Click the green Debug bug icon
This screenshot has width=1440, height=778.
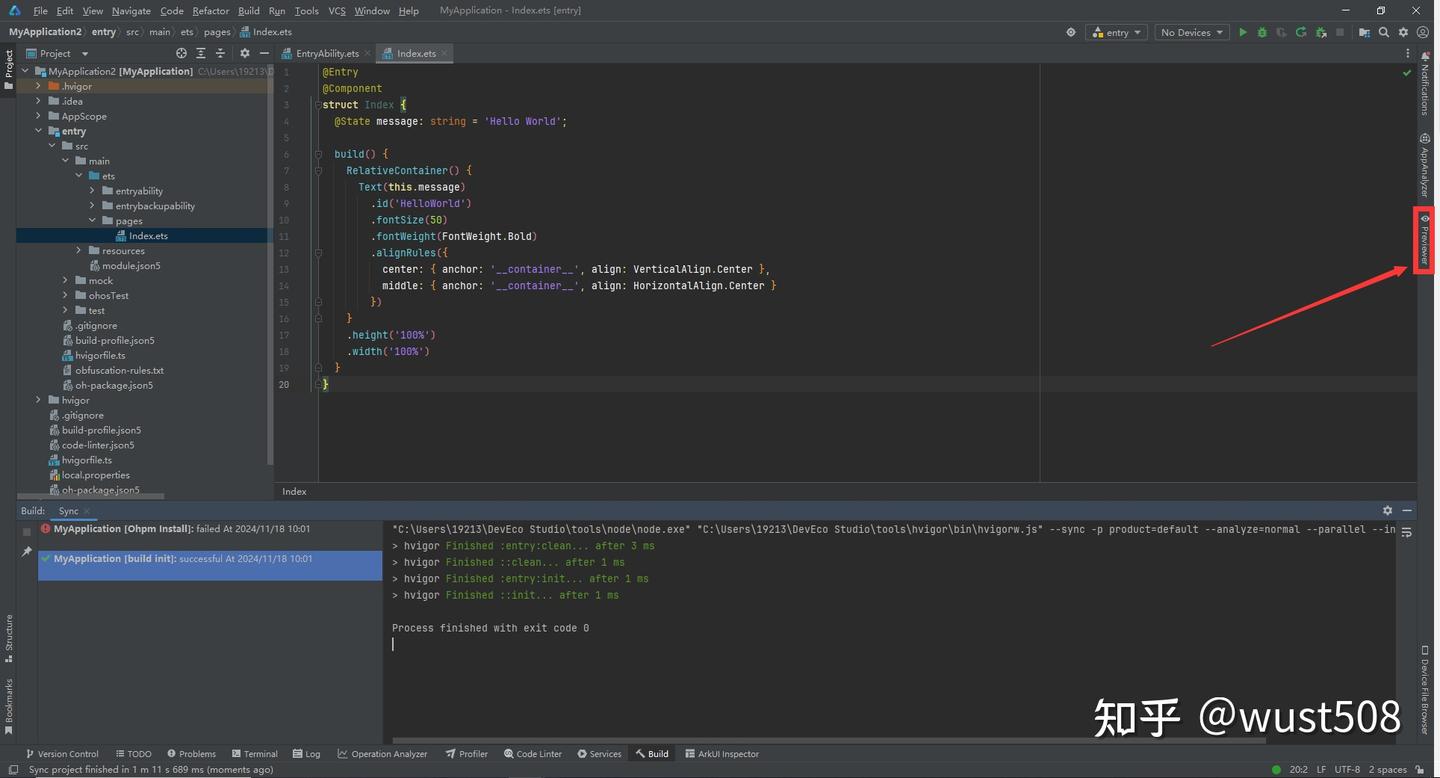pos(1262,32)
